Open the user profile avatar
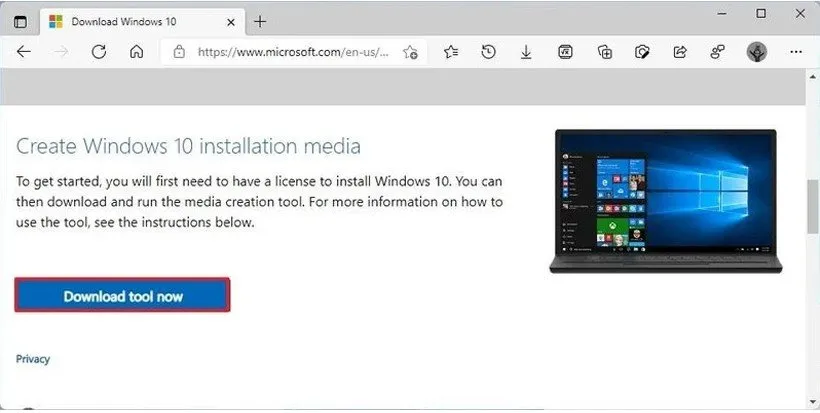This screenshot has width=820, height=413. point(757,52)
